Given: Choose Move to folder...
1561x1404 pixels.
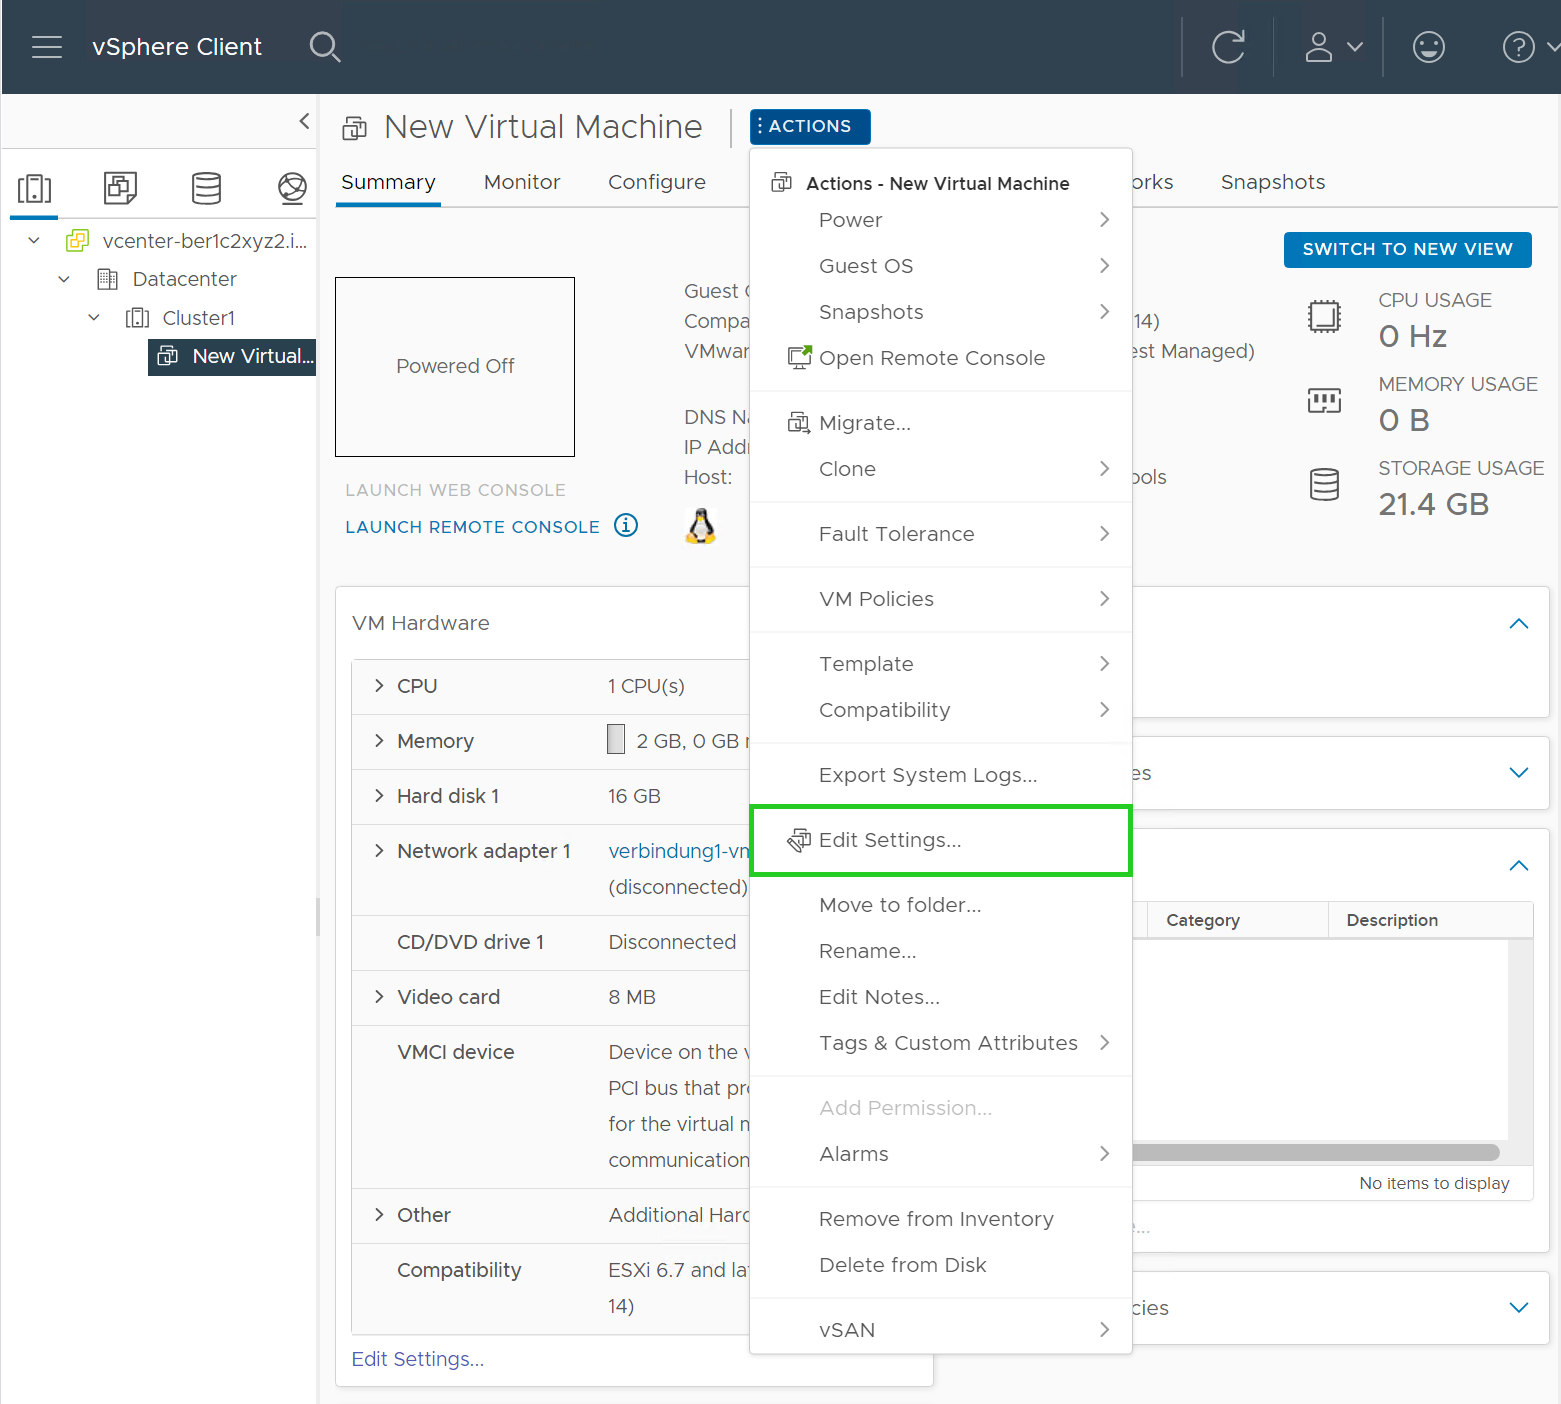Looking at the screenshot, I should pyautogui.click(x=941, y=905).
